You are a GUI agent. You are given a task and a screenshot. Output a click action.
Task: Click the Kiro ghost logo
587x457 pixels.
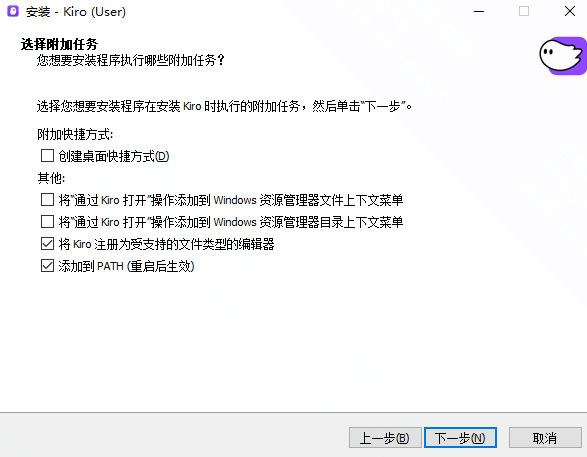coord(563,56)
